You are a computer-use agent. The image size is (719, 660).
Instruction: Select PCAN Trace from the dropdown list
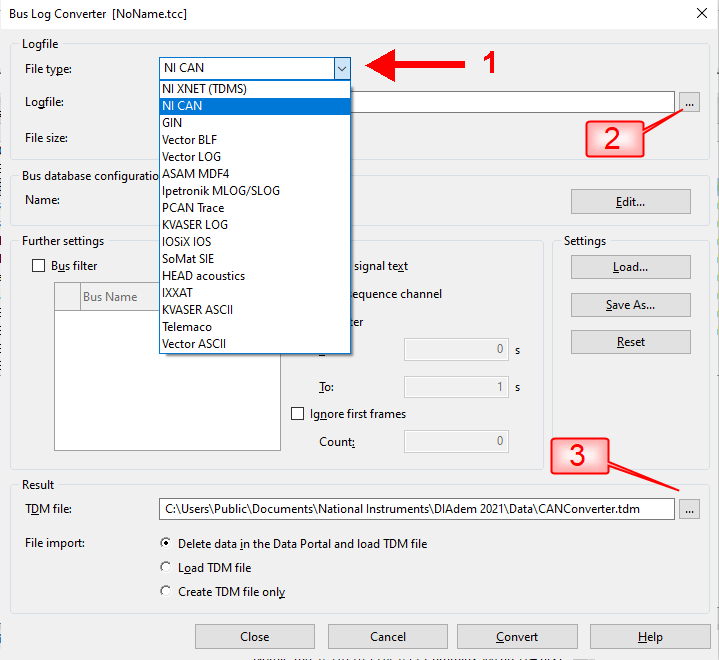point(192,208)
